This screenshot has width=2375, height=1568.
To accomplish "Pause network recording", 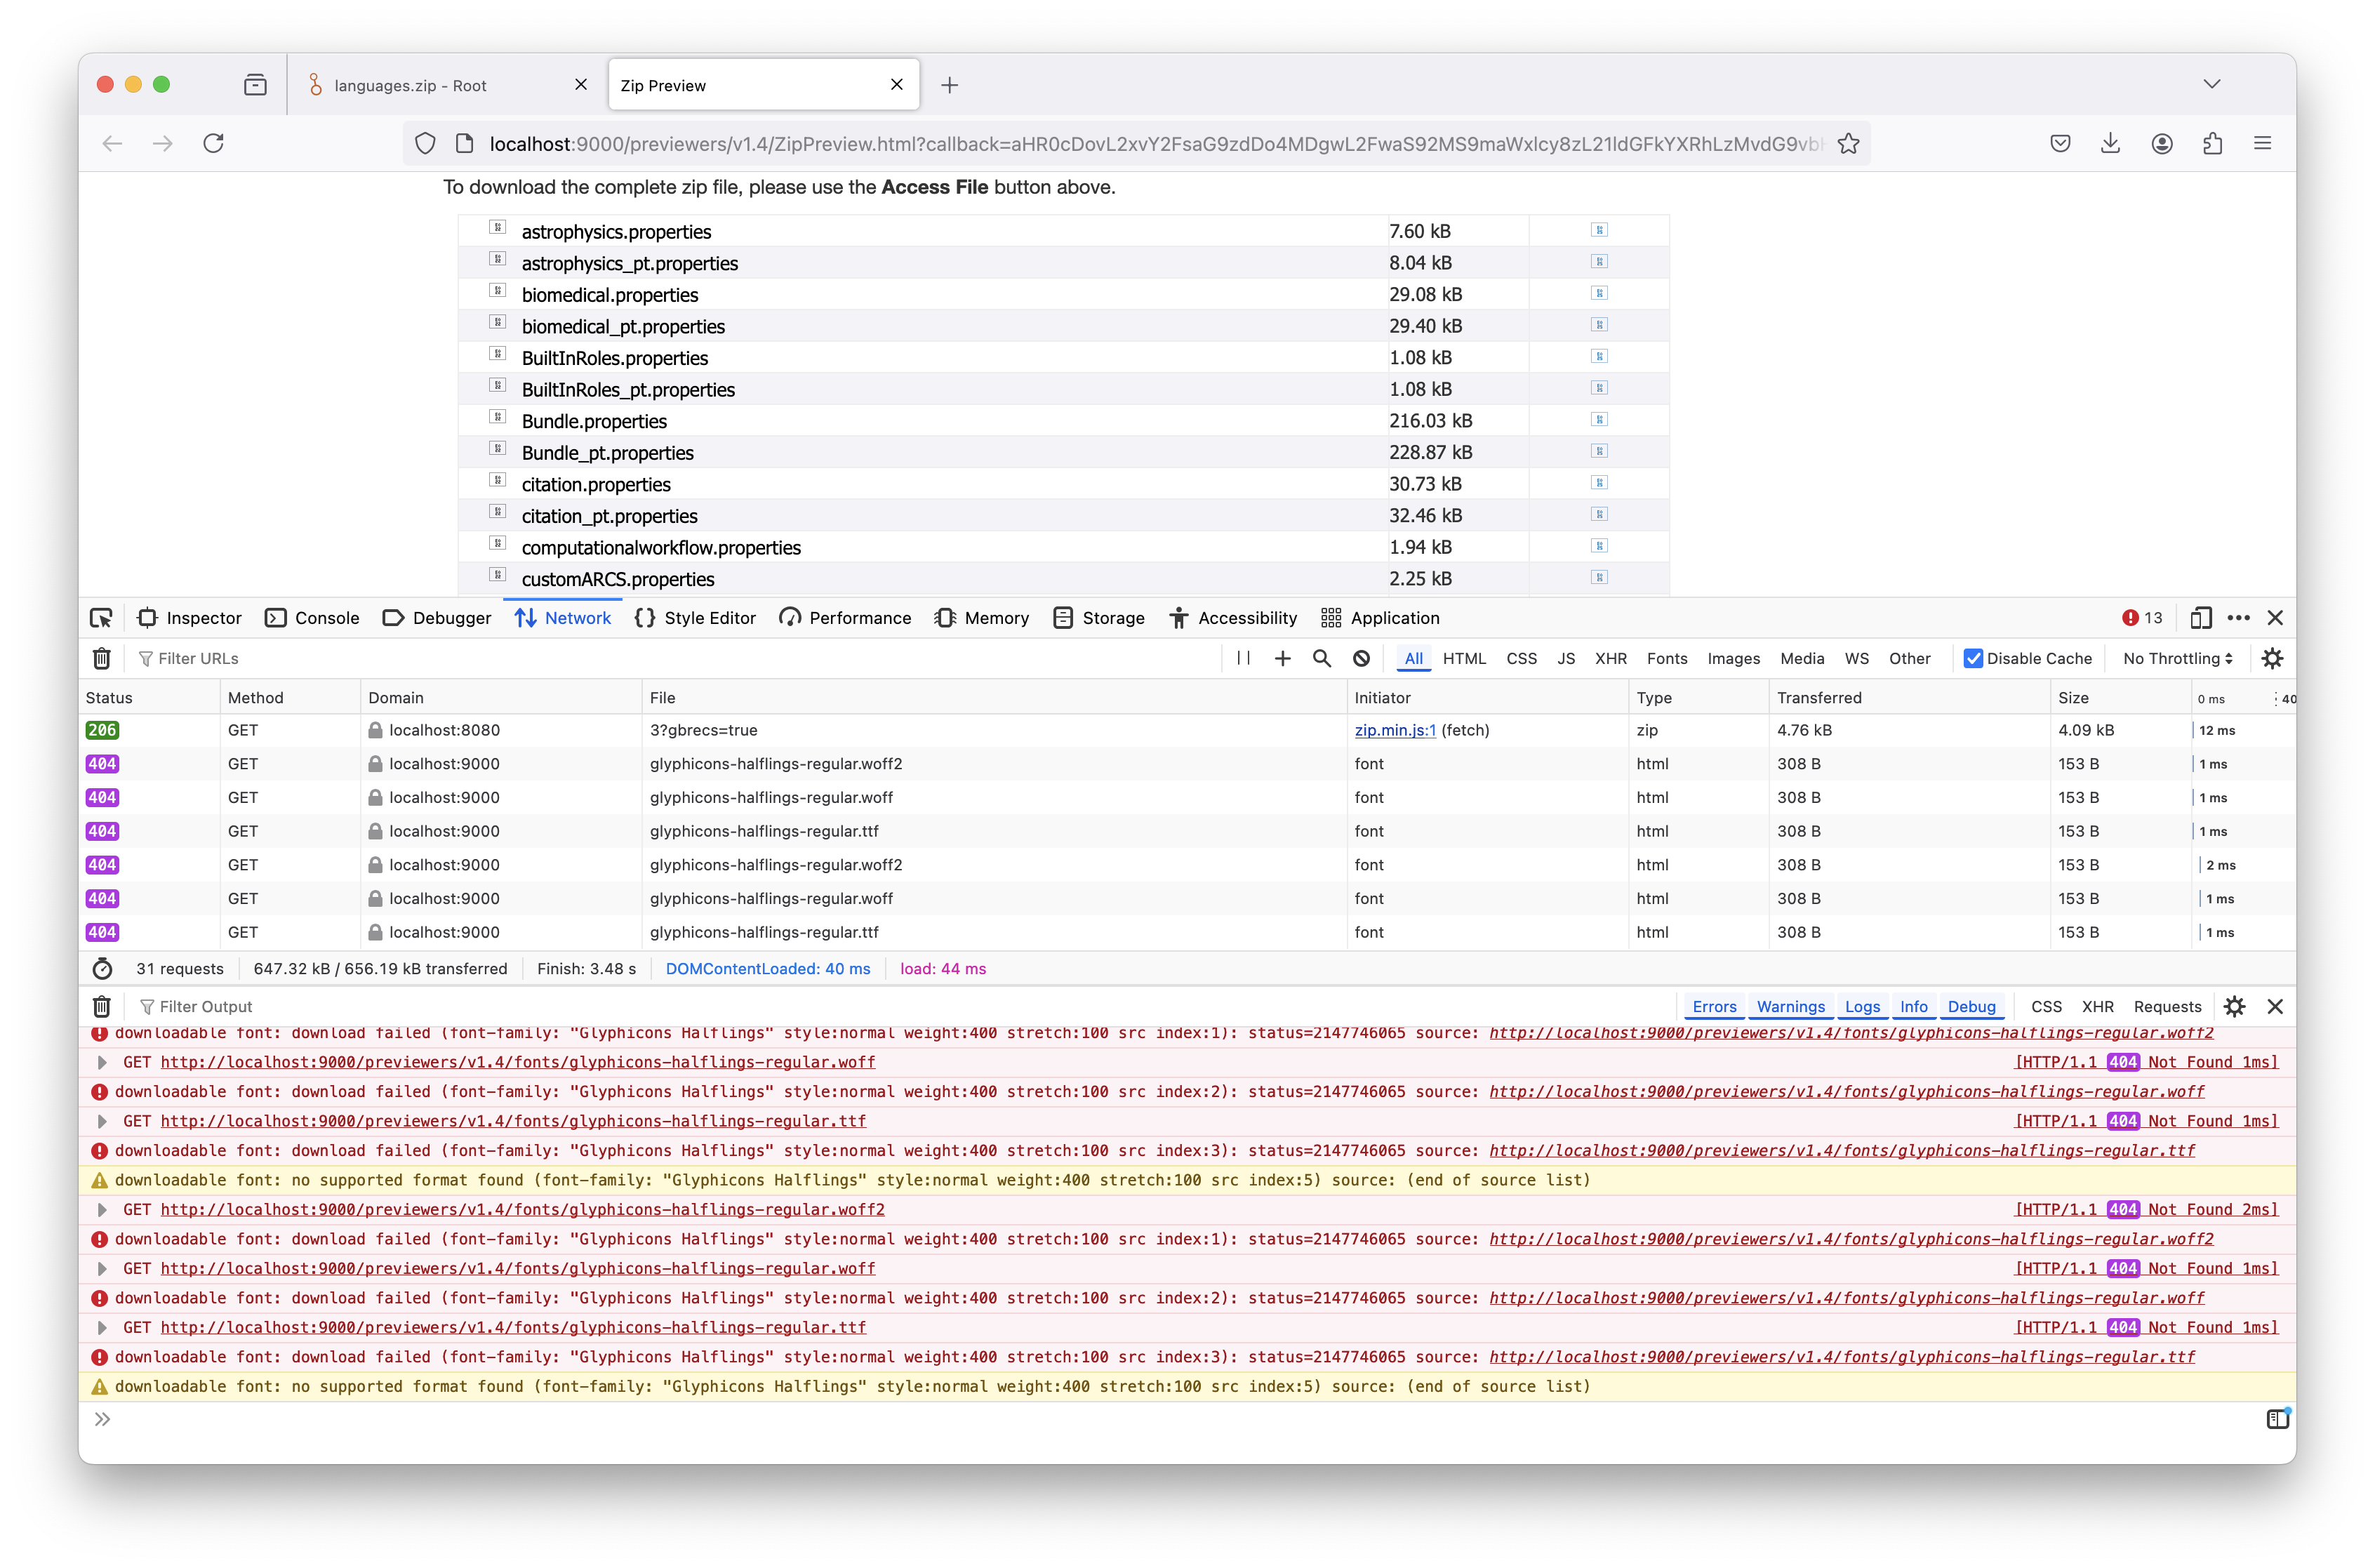I will click(x=1243, y=658).
